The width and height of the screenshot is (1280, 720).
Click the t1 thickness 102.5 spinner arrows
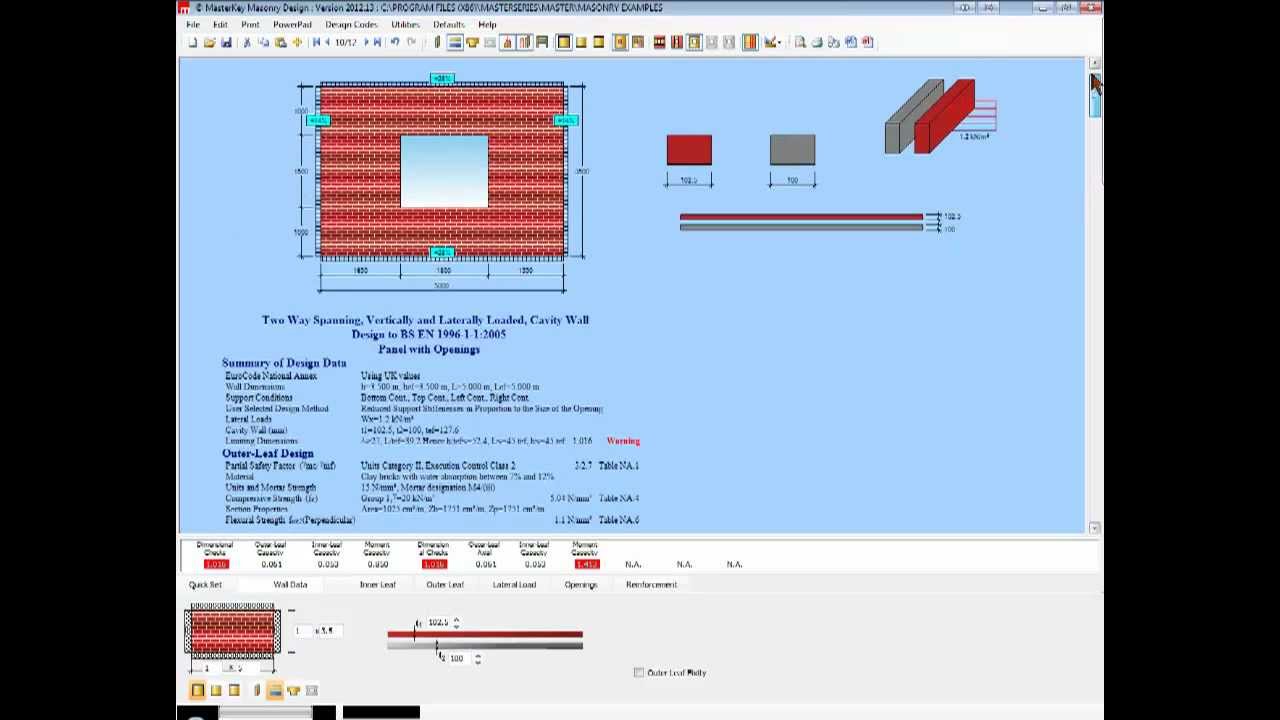tap(456, 622)
